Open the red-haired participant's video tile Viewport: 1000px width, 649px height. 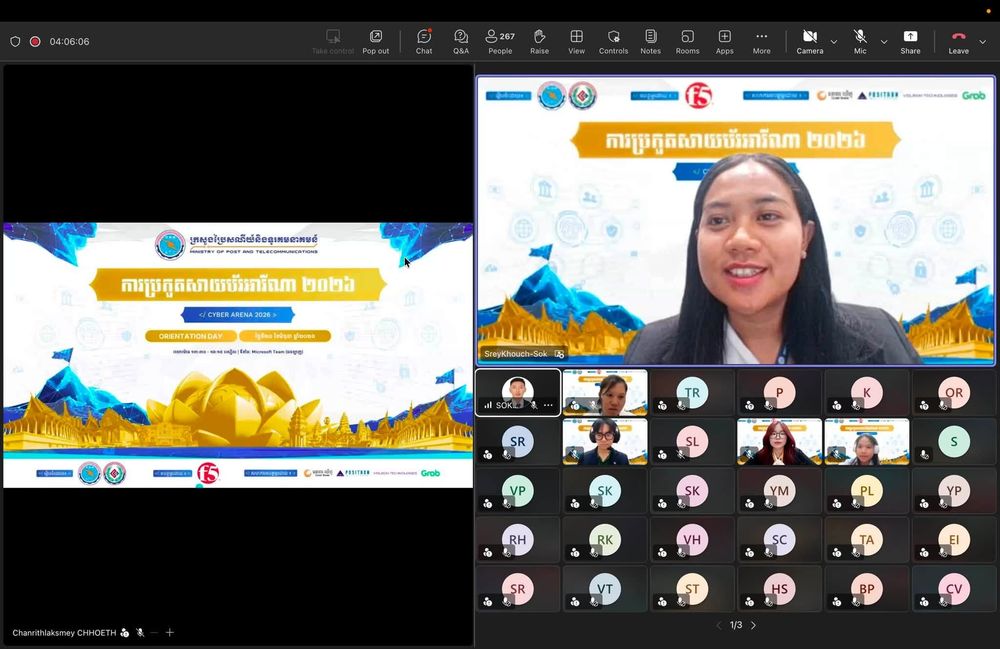[779, 442]
